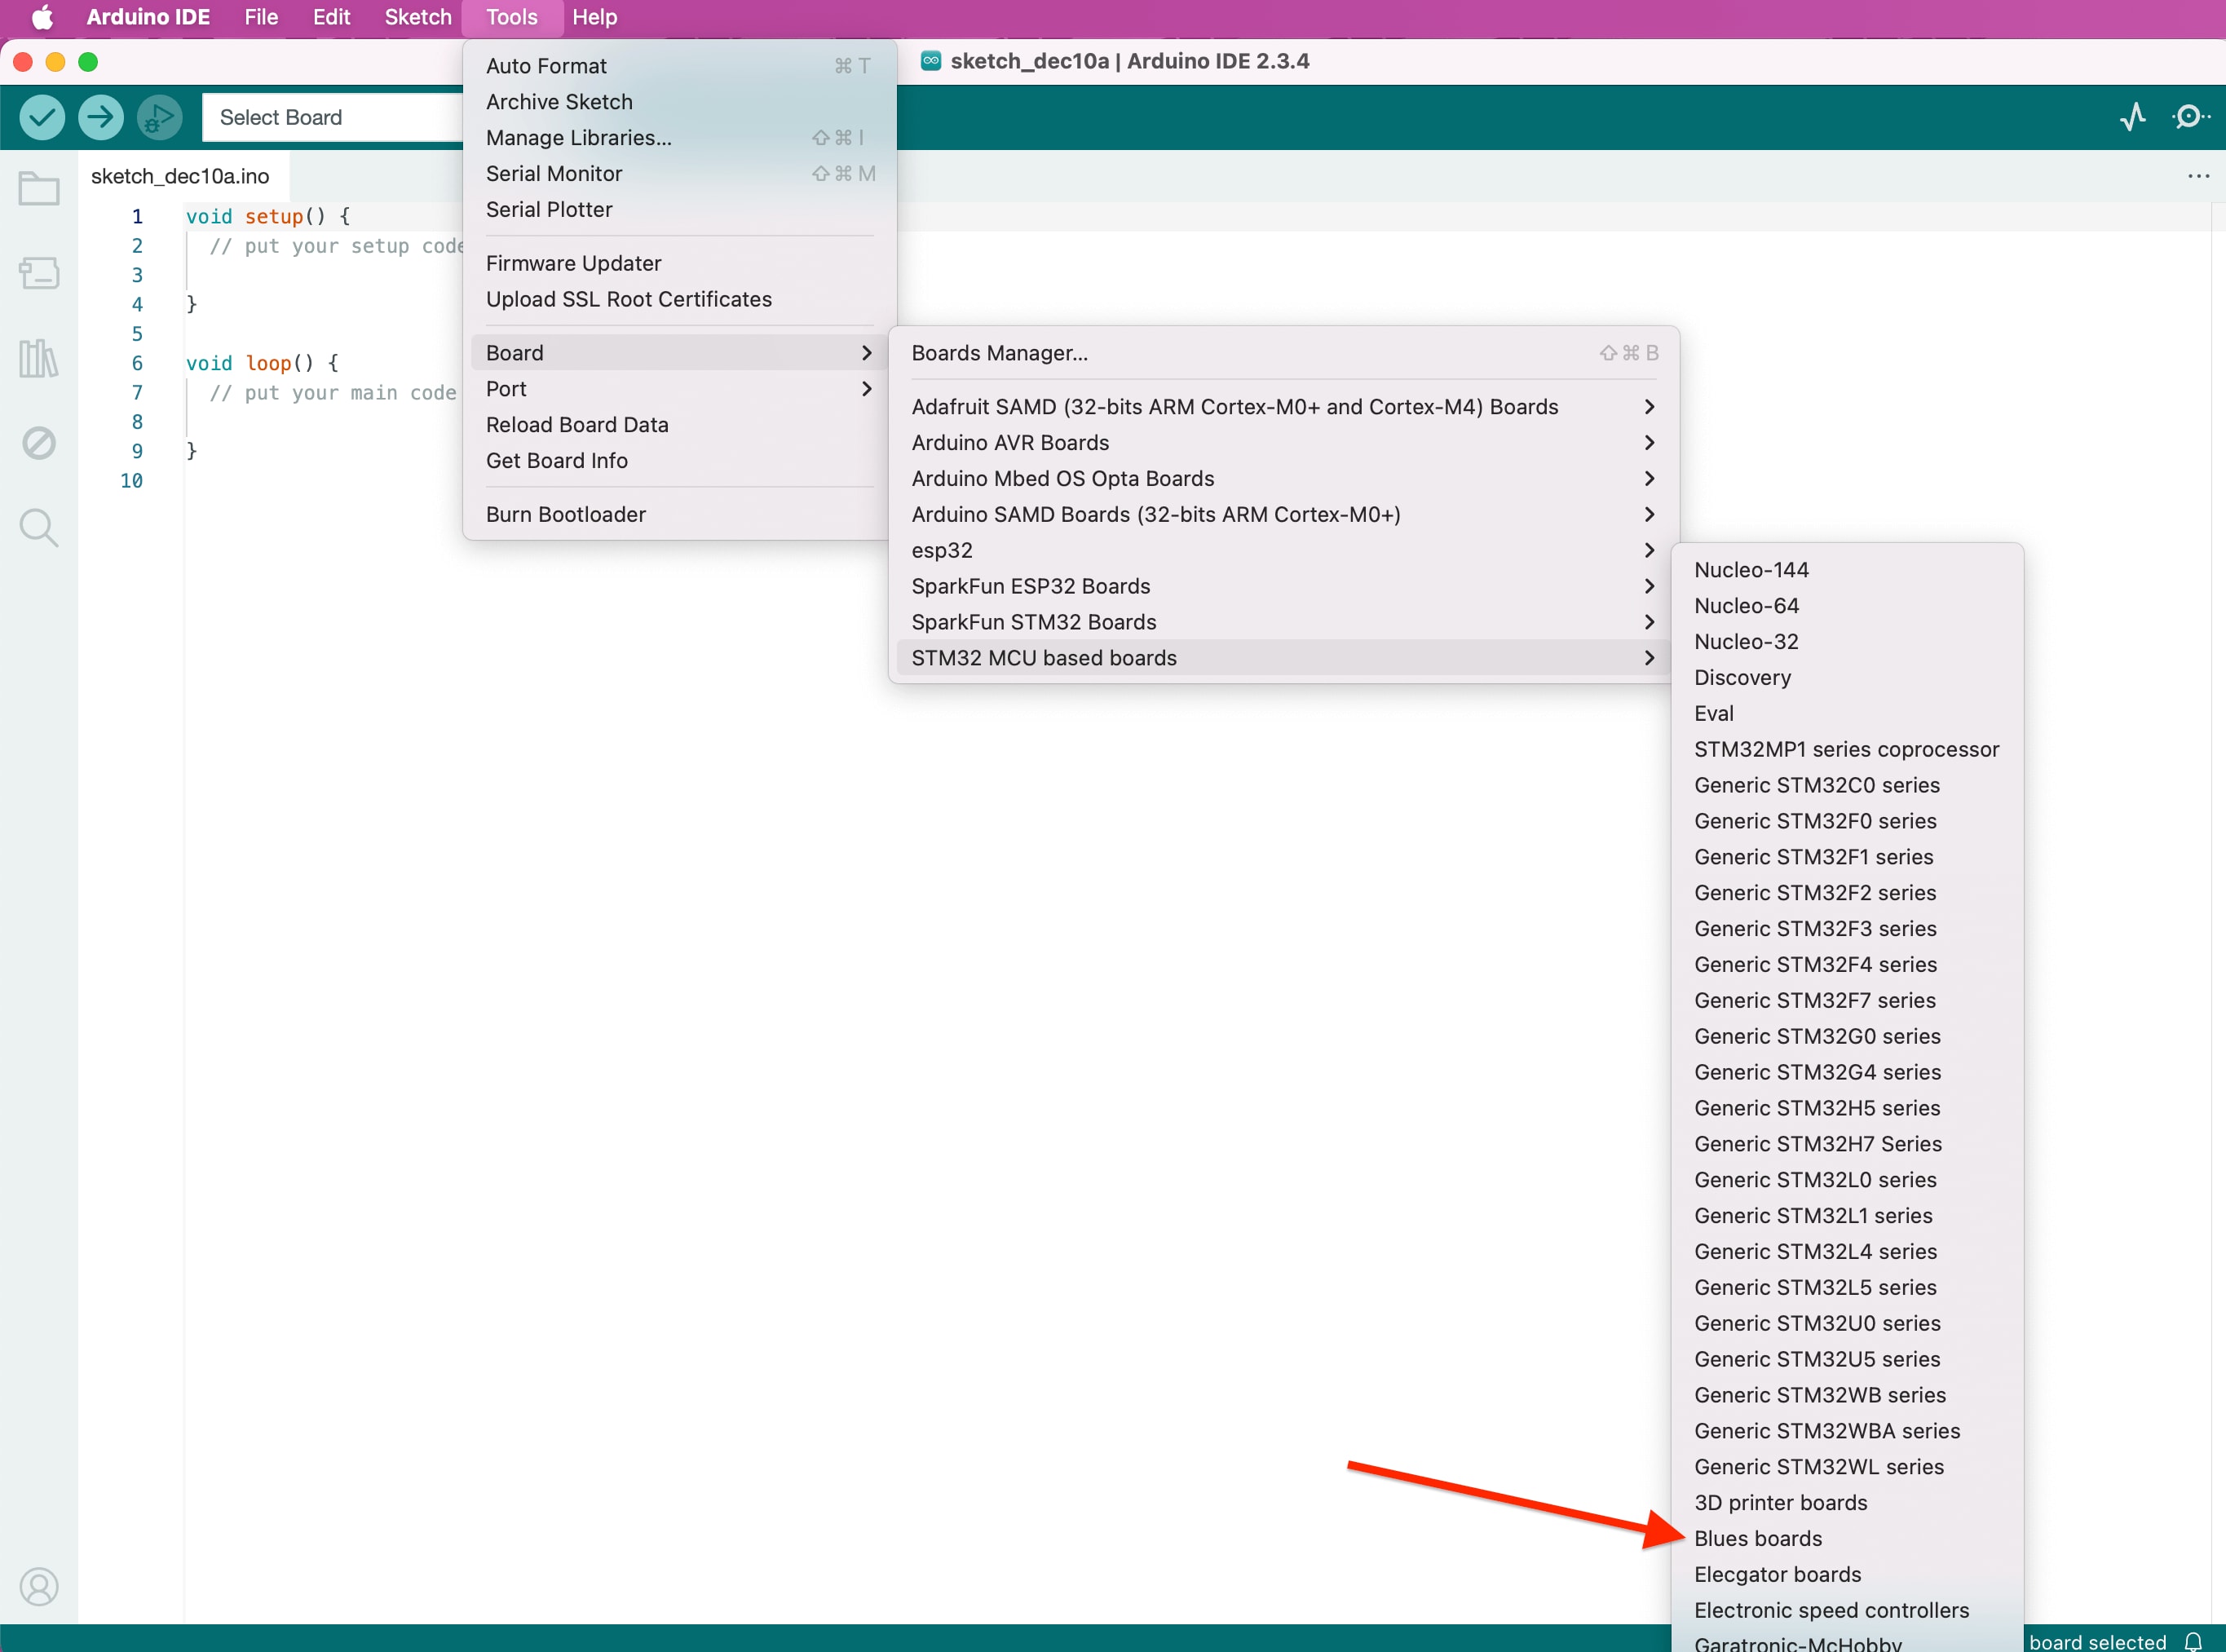The image size is (2226, 1652).
Task: Open the Search sidebar icon
Action: click(39, 527)
